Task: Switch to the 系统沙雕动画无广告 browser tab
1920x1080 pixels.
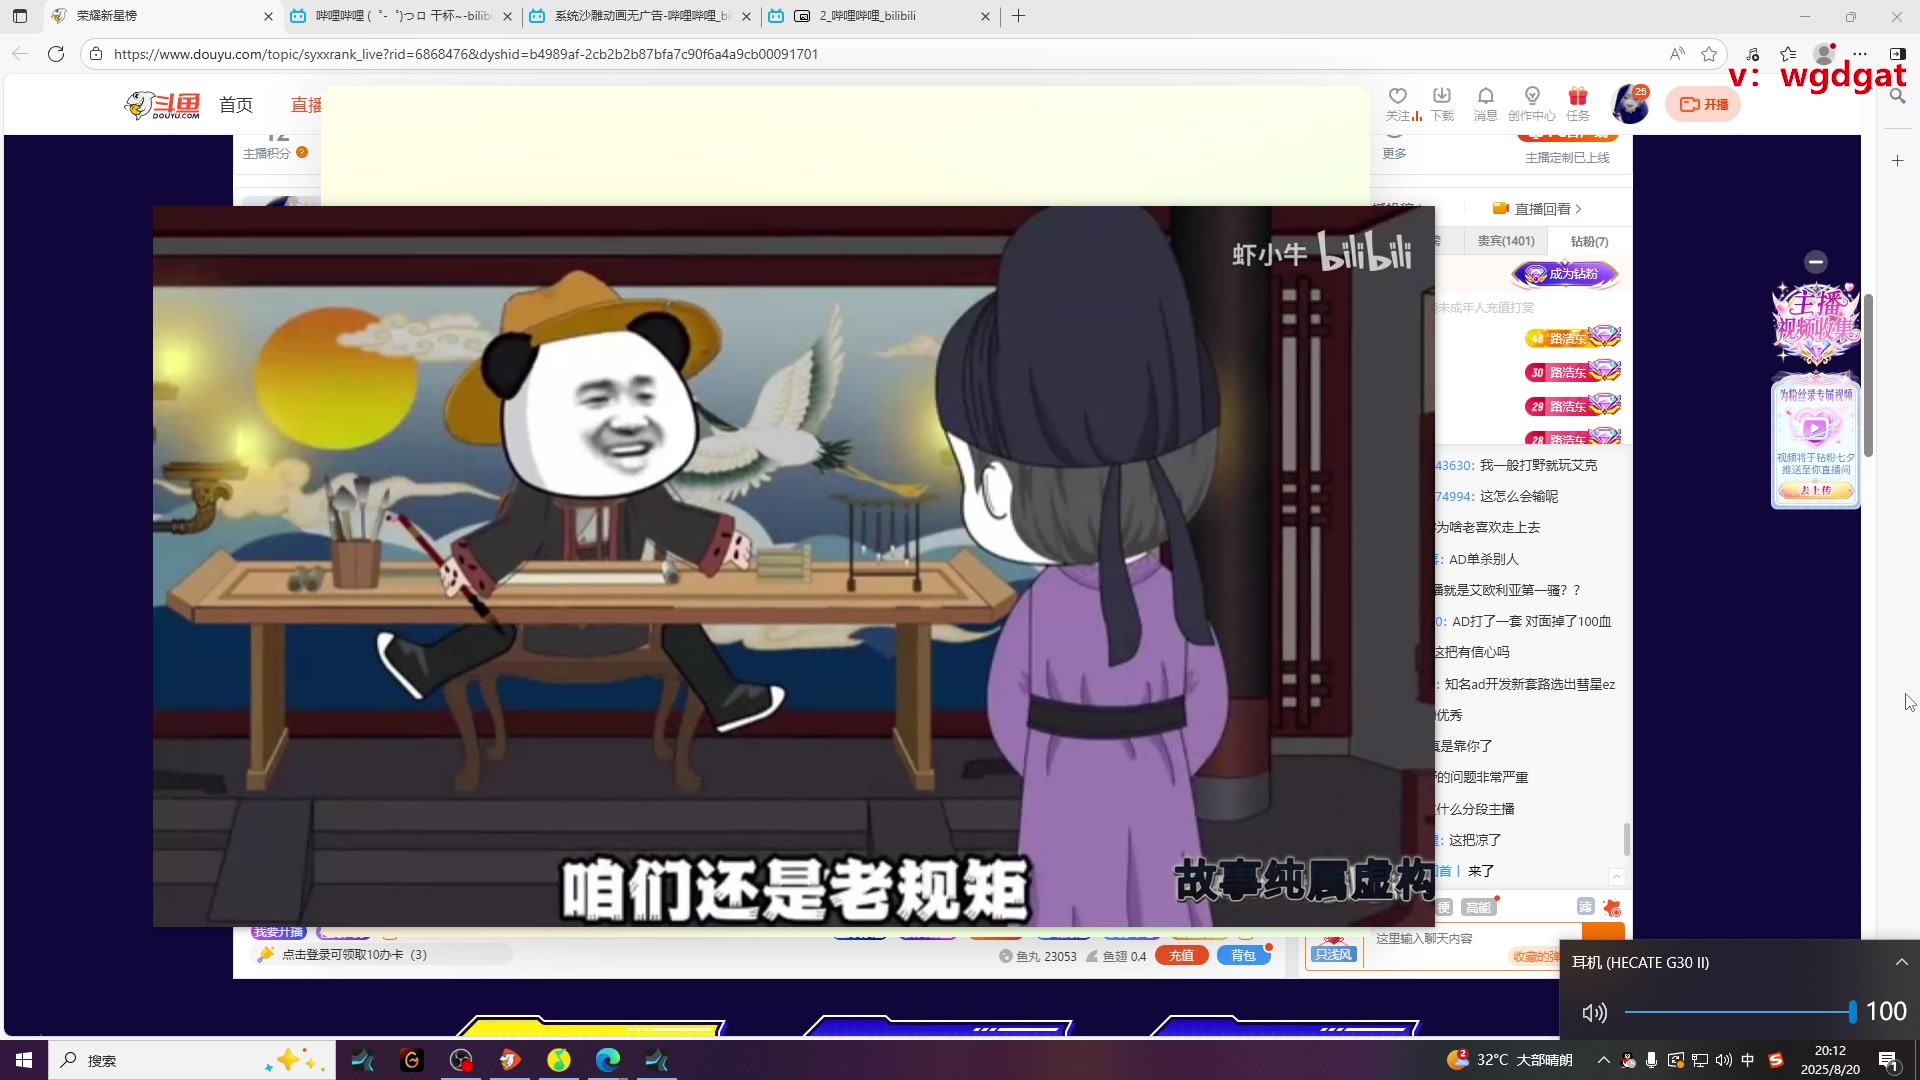Action: click(640, 16)
